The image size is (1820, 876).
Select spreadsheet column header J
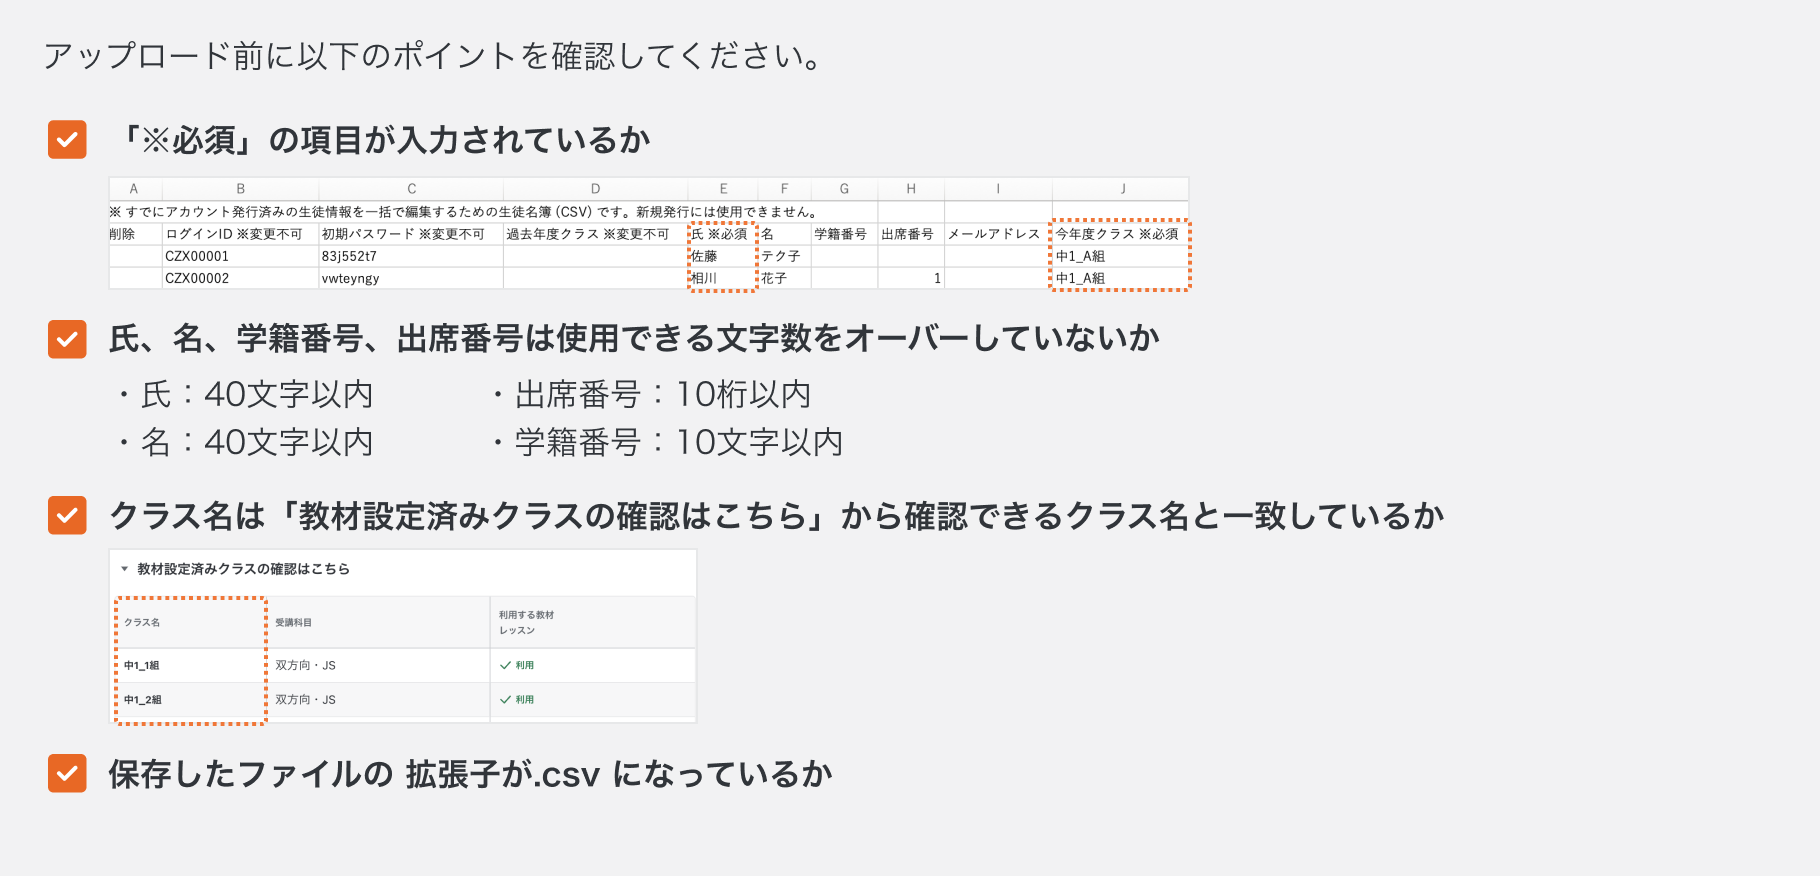tap(1122, 189)
